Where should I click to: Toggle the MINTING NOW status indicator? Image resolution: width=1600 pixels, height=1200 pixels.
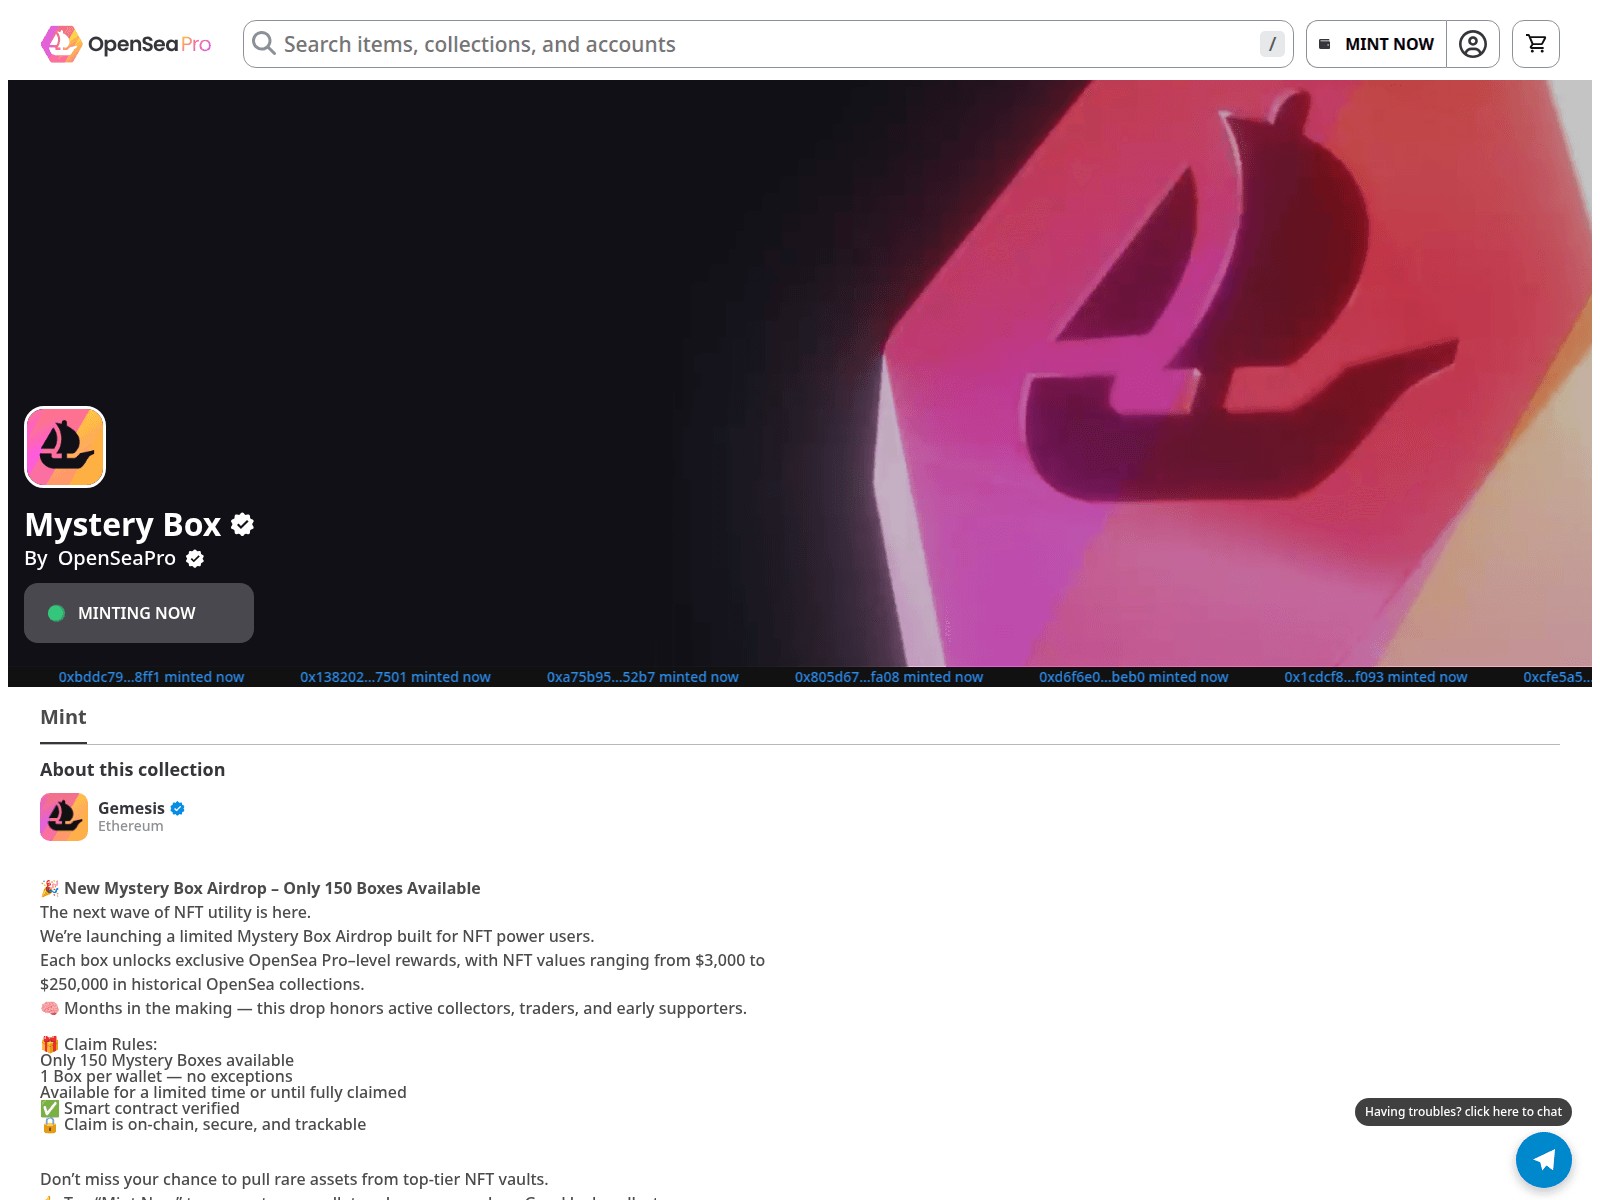[138, 613]
